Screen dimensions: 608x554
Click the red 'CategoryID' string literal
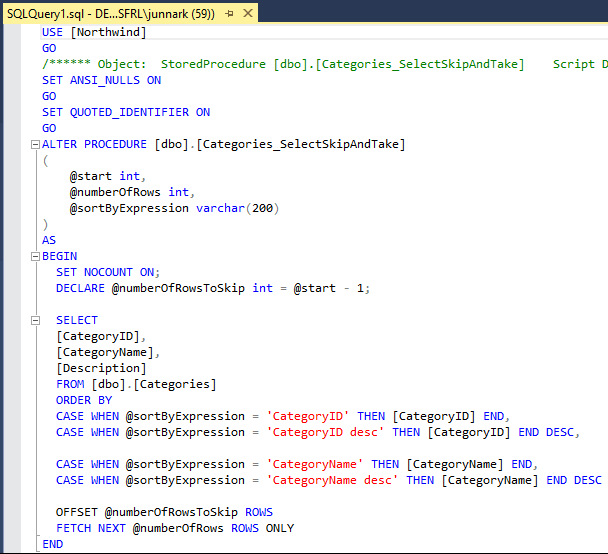tap(308, 416)
